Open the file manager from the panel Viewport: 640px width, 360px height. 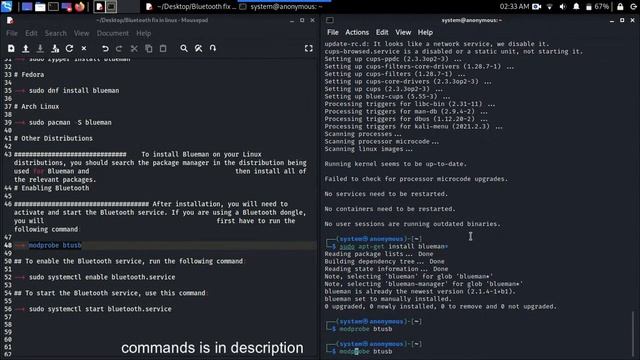click(x=40, y=7)
